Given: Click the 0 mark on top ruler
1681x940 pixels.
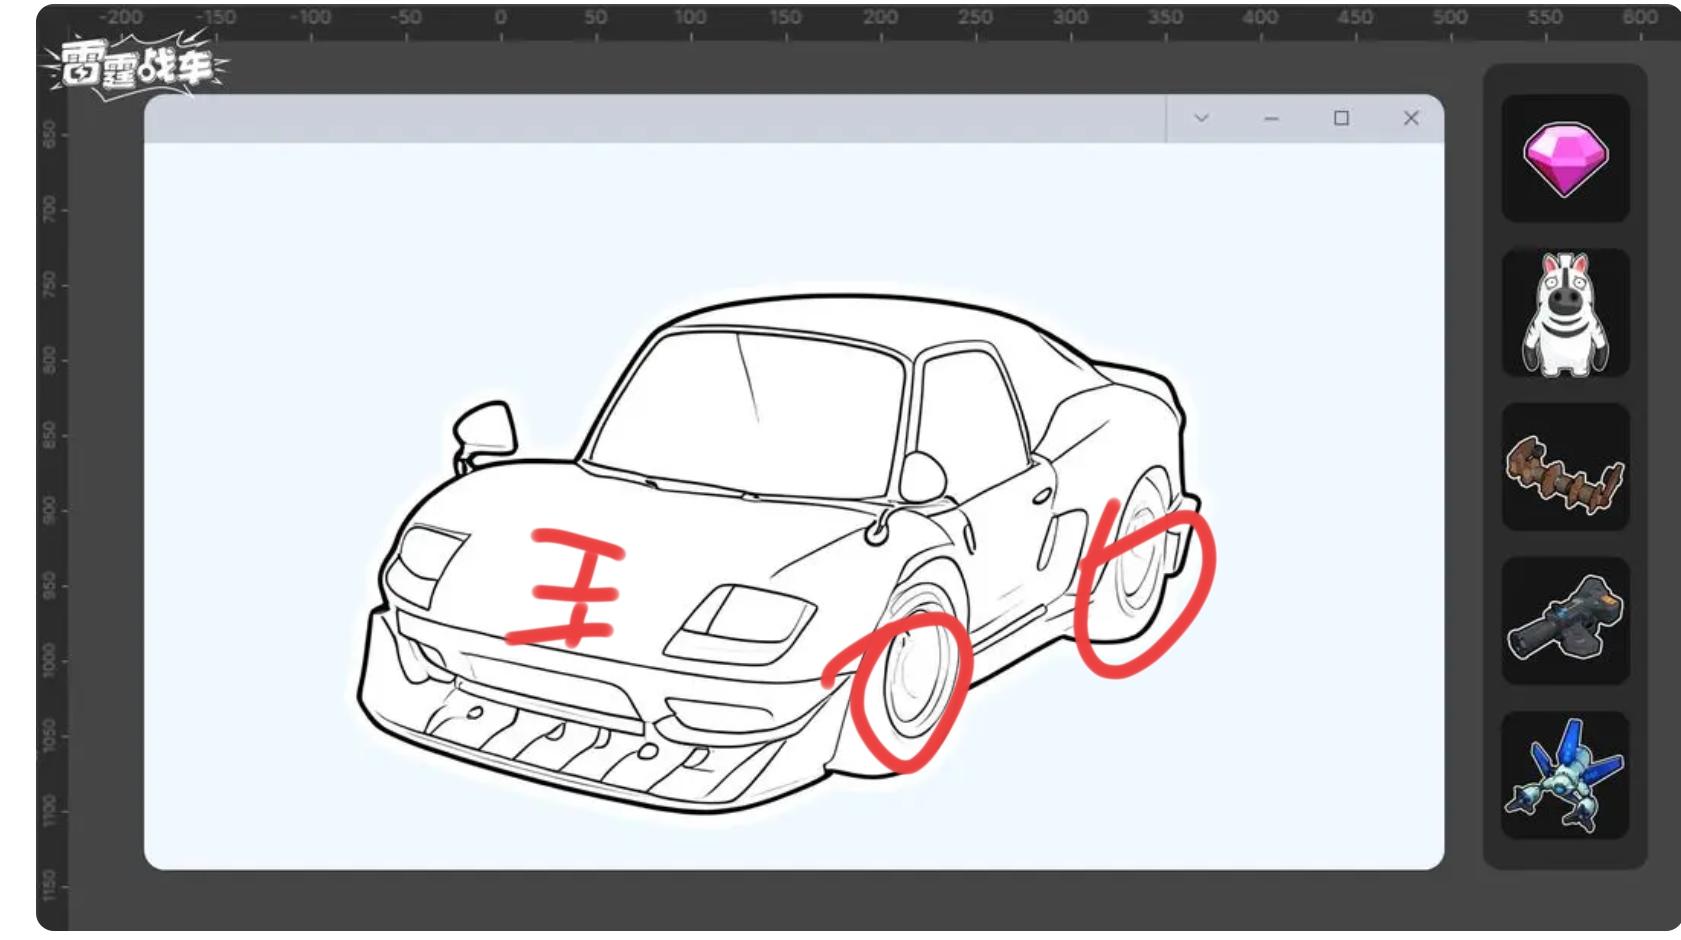Looking at the screenshot, I should pos(500,18).
